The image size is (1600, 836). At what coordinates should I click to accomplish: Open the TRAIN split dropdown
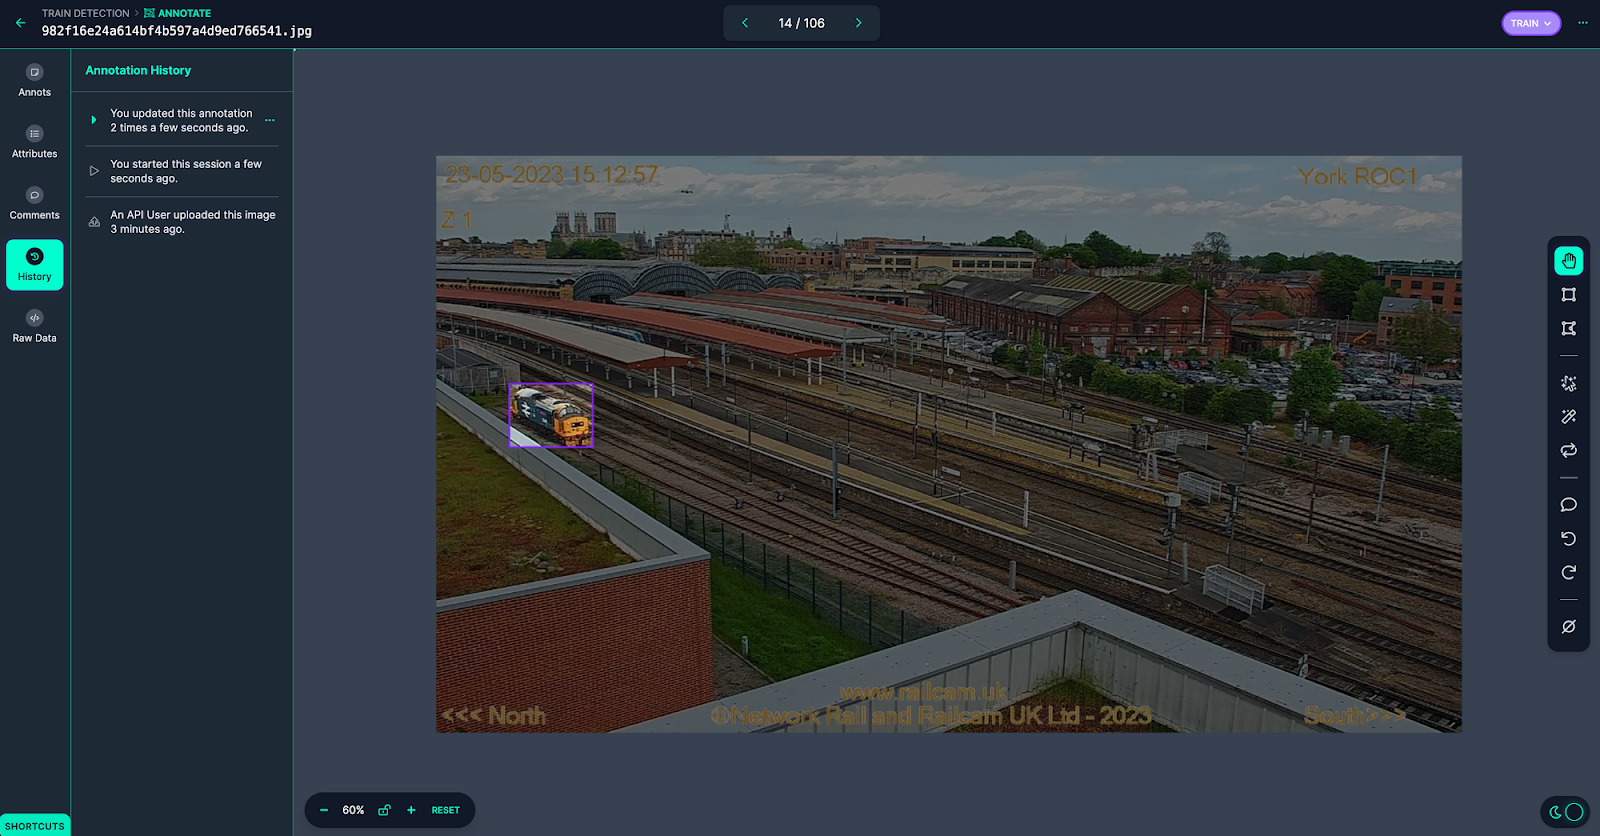(x=1531, y=23)
